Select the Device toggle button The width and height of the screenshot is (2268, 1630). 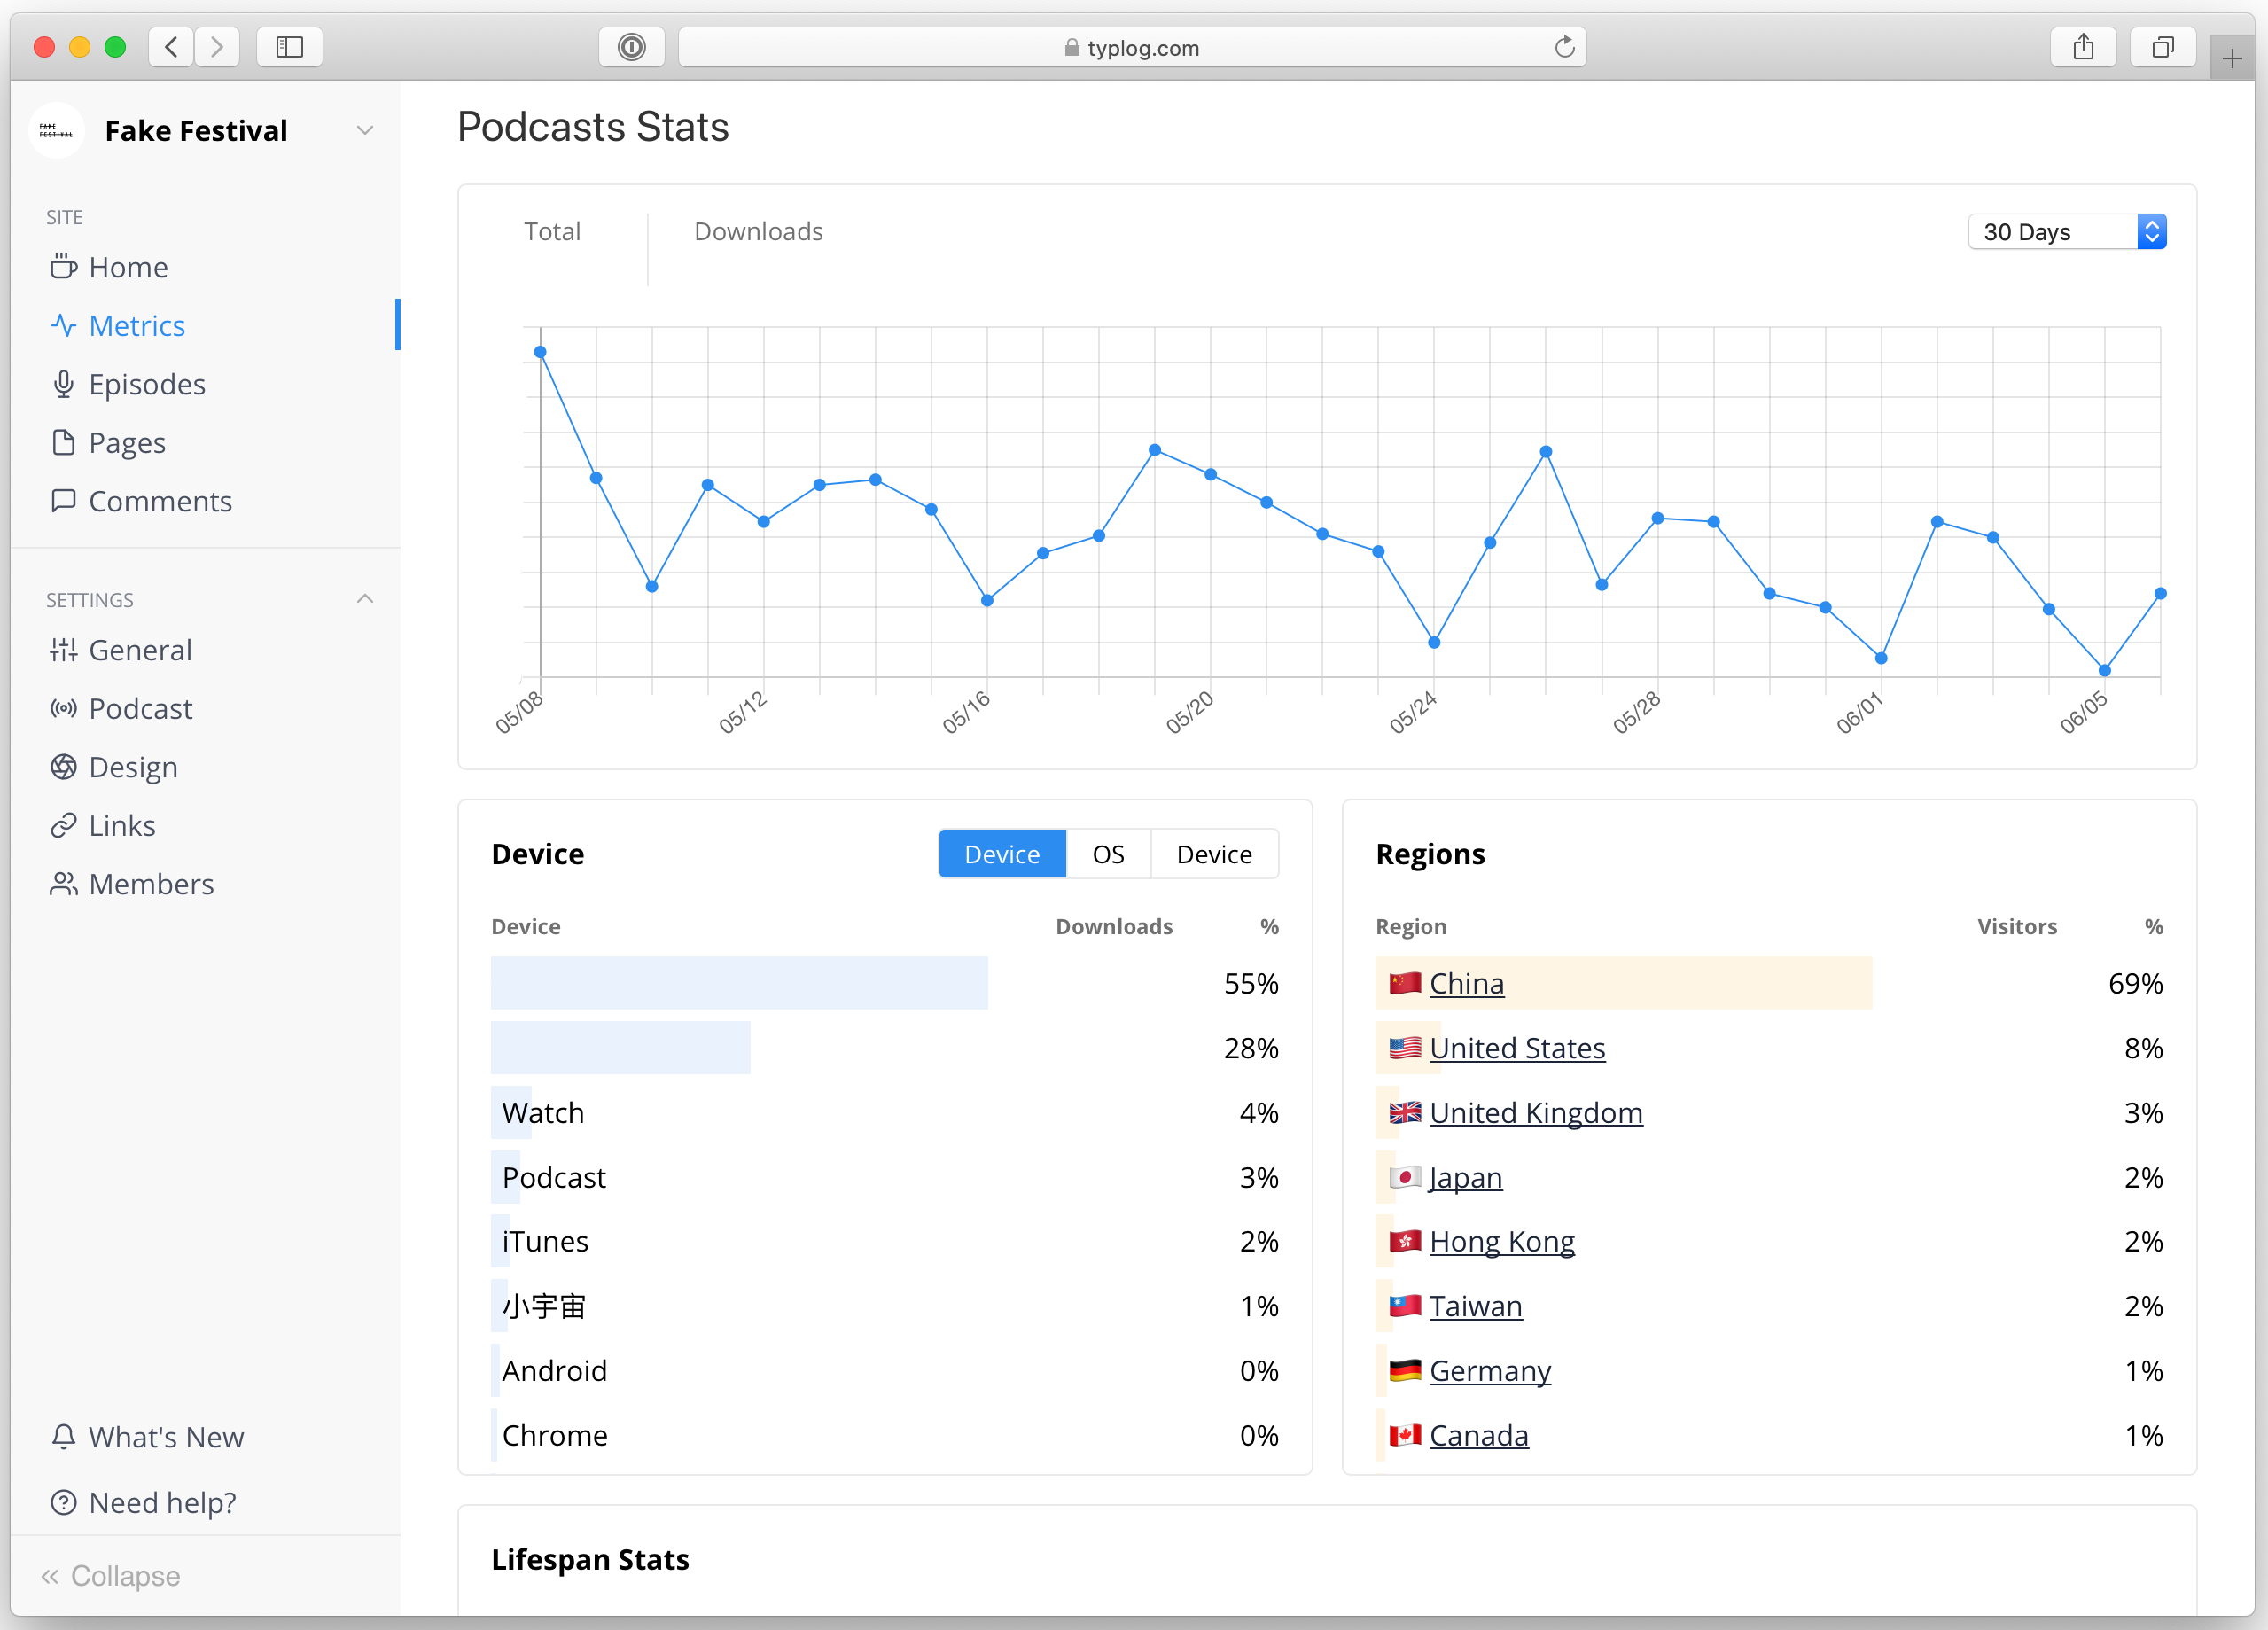1002,854
